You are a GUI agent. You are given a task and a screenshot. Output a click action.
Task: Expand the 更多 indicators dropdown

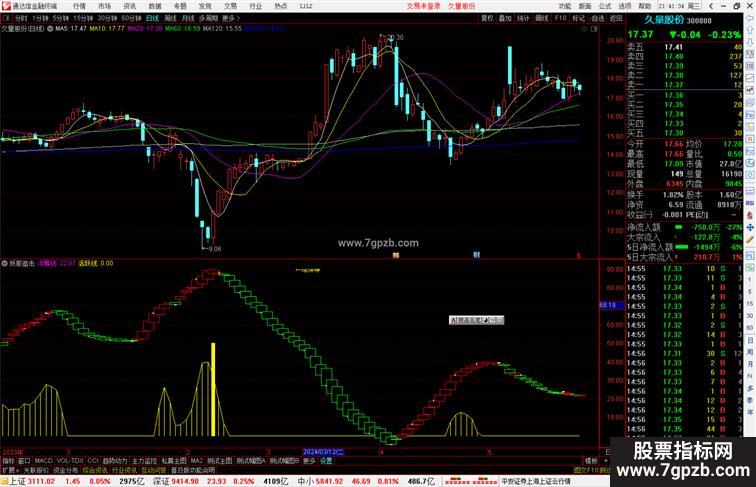tap(309, 461)
